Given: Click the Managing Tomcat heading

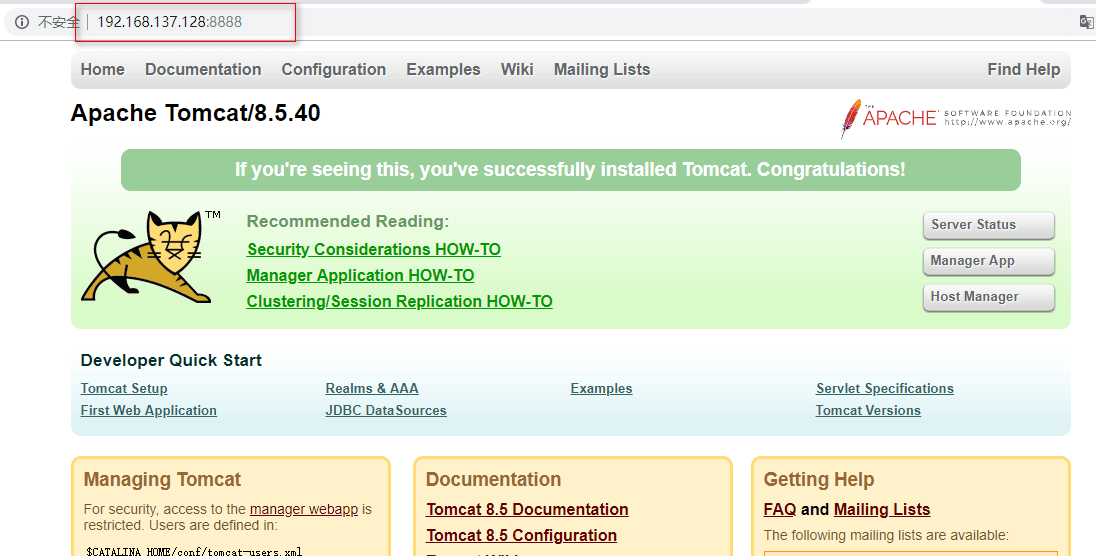Looking at the screenshot, I should 162,479.
